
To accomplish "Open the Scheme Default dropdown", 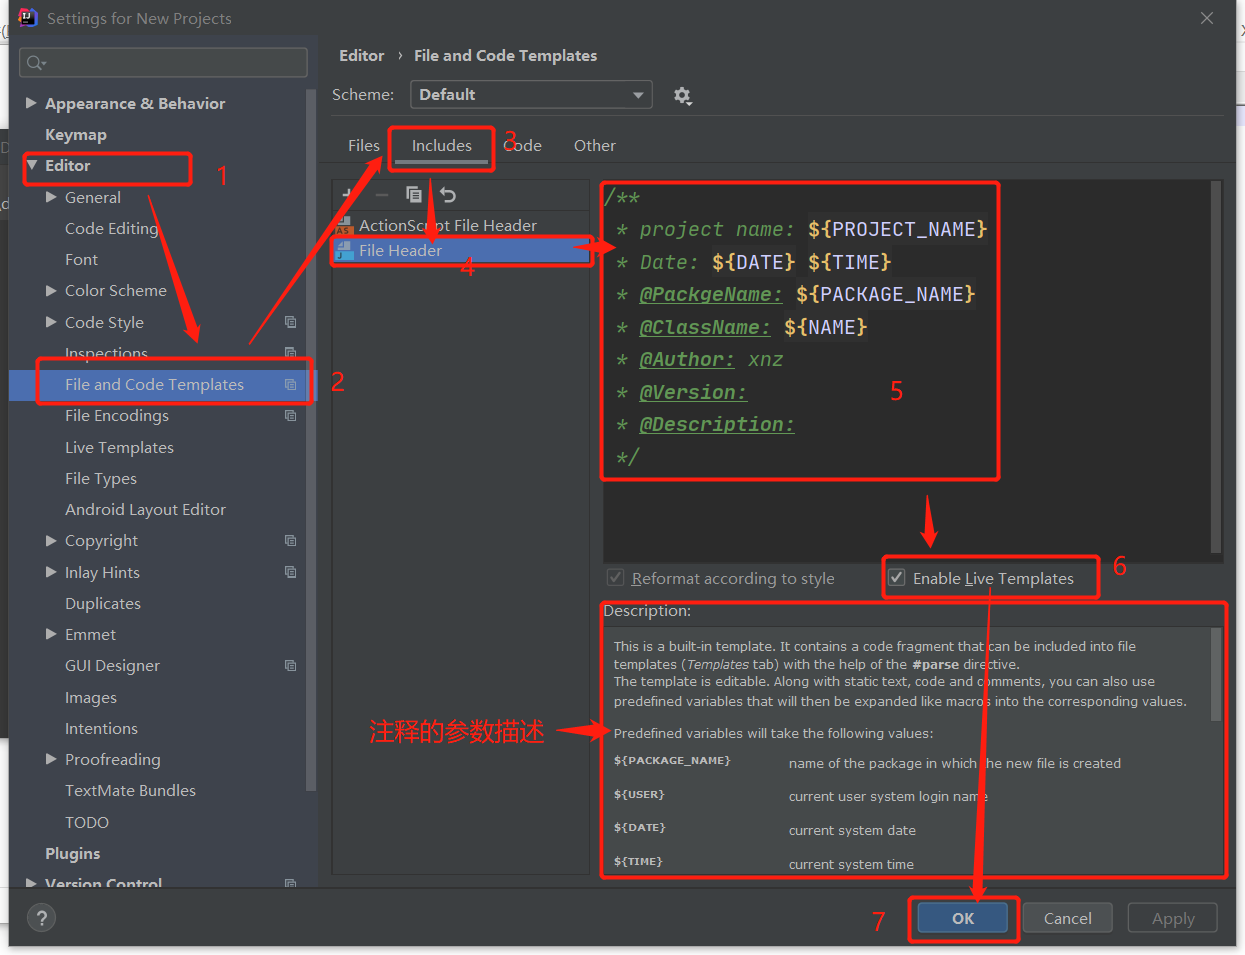I will coord(531,94).
